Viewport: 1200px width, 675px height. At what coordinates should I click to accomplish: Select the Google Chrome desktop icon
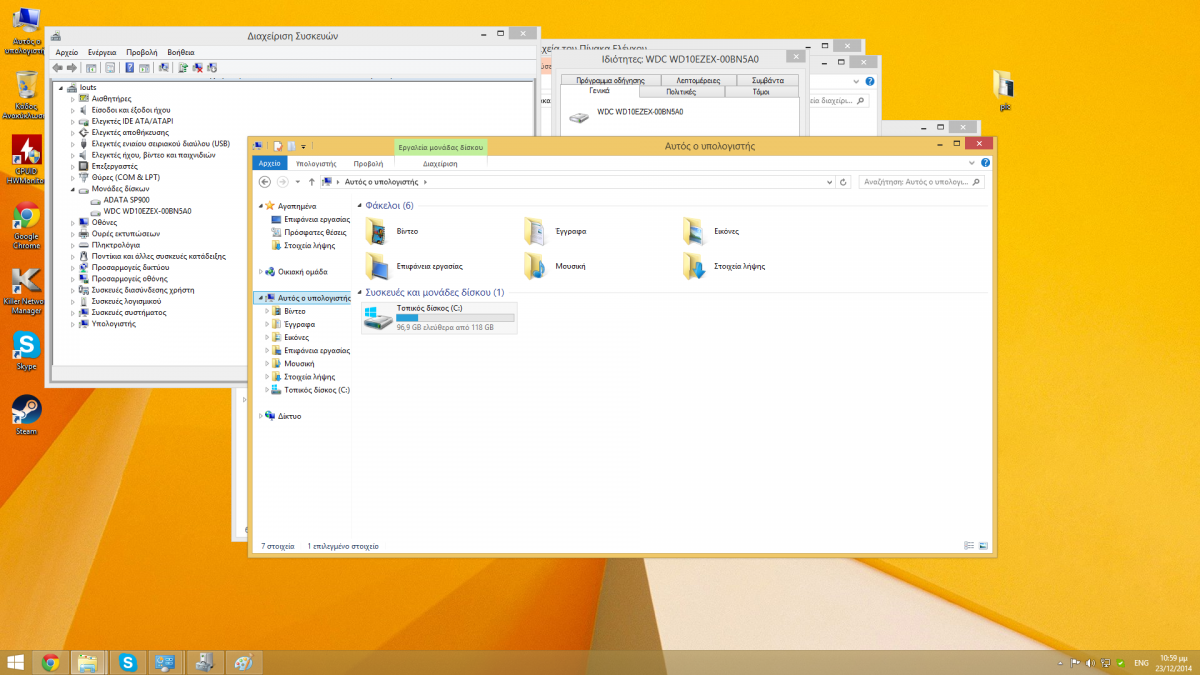[27, 227]
